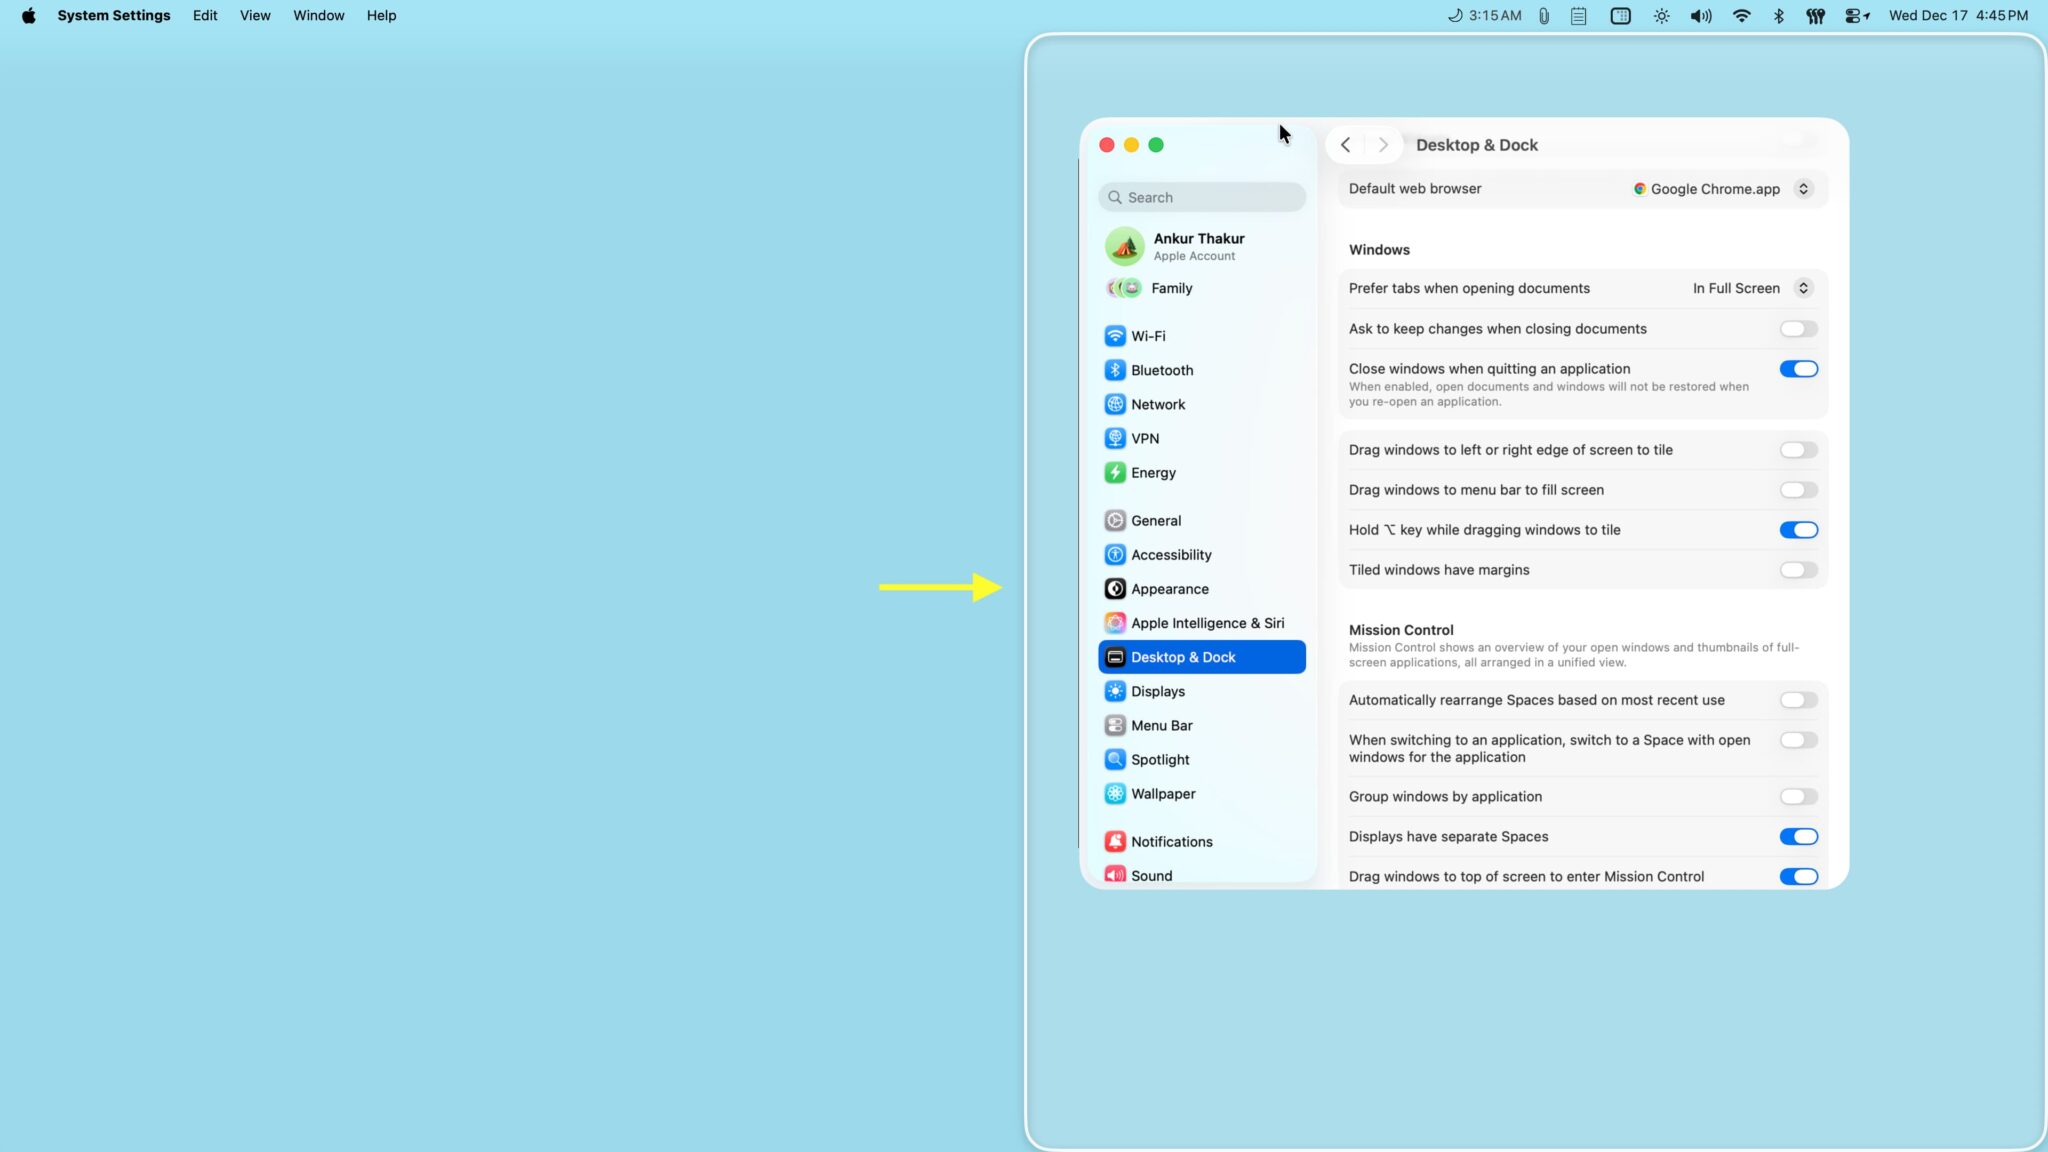Turn off Displays have separate Spaces
Image resolution: width=2048 pixels, height=1152 pixels.
1798,836
